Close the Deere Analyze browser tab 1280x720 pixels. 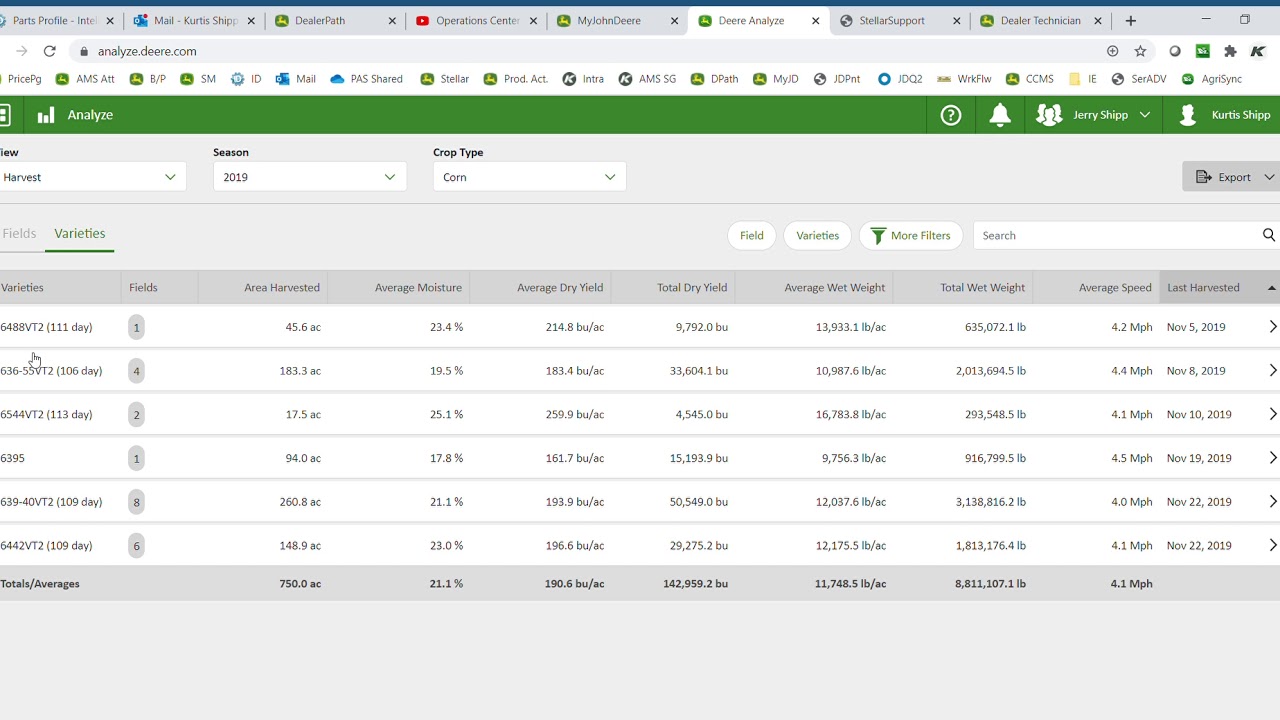tap(816, 20)
